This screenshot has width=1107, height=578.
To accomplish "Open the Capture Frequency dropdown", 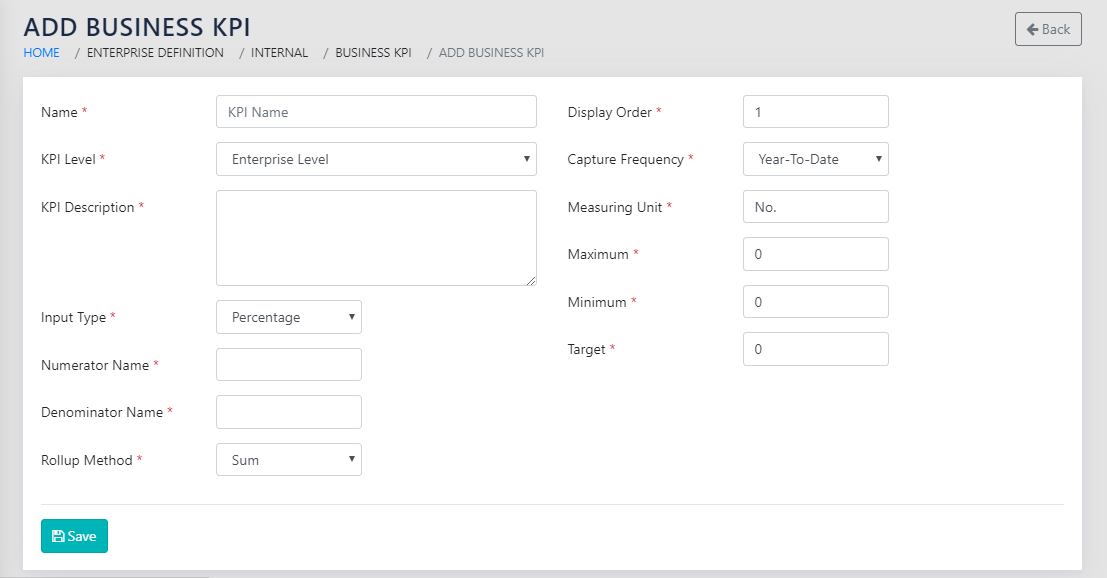I will click(815, 159).
